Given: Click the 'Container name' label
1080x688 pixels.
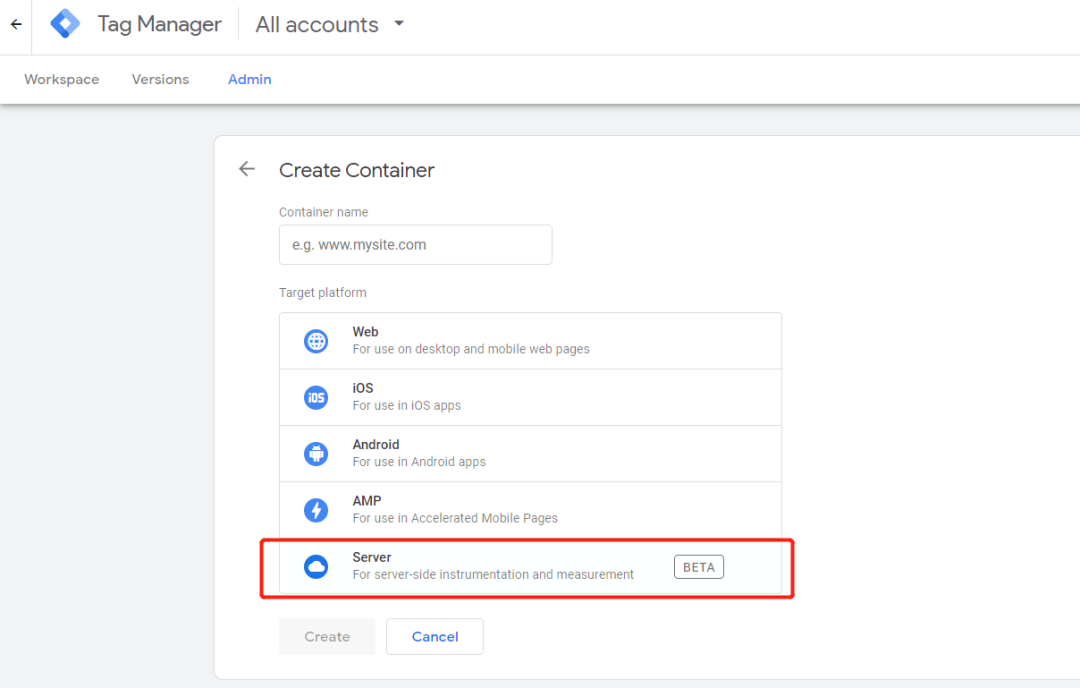Looking at the screenshot, I should tap(323, 212).
